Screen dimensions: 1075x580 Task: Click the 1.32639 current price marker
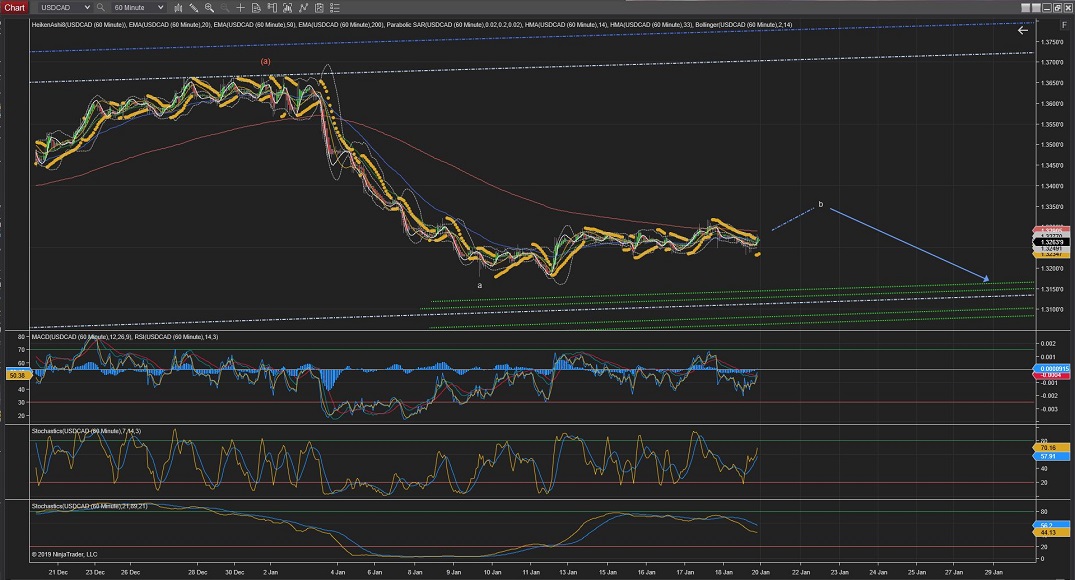point(1051,241)
